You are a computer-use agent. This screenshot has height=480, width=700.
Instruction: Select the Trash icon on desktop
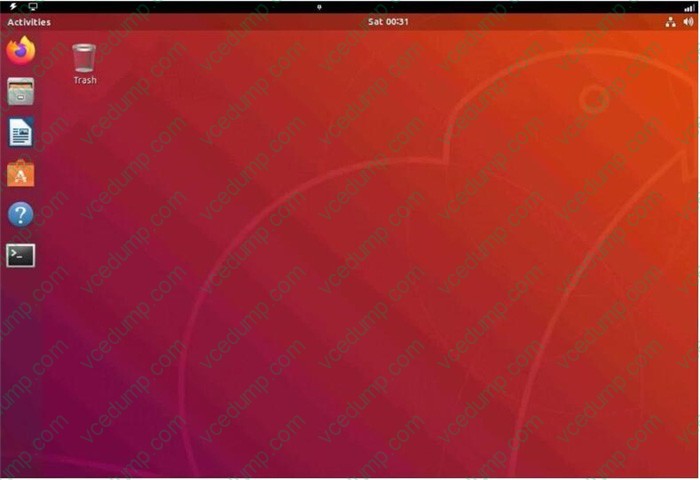85,57
